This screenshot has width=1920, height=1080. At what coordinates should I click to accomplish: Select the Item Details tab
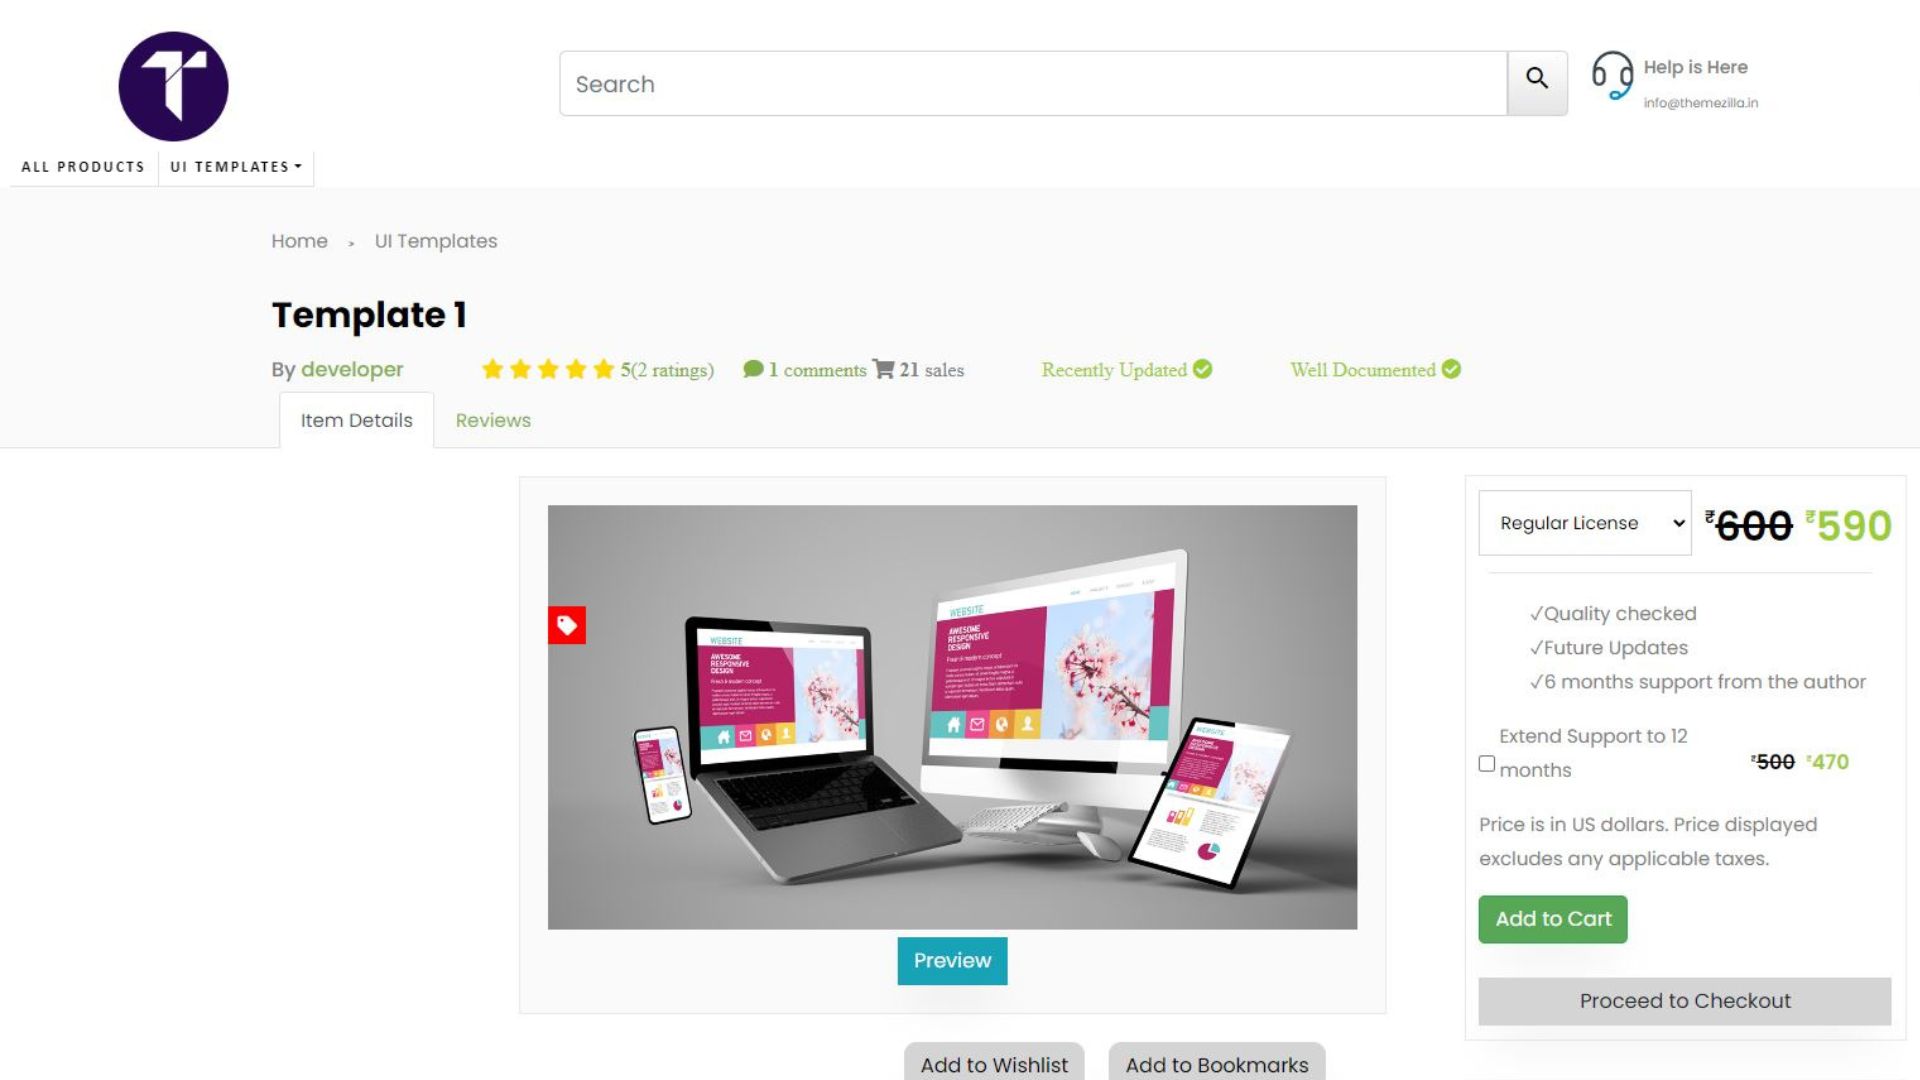click(x=356, y=419)
